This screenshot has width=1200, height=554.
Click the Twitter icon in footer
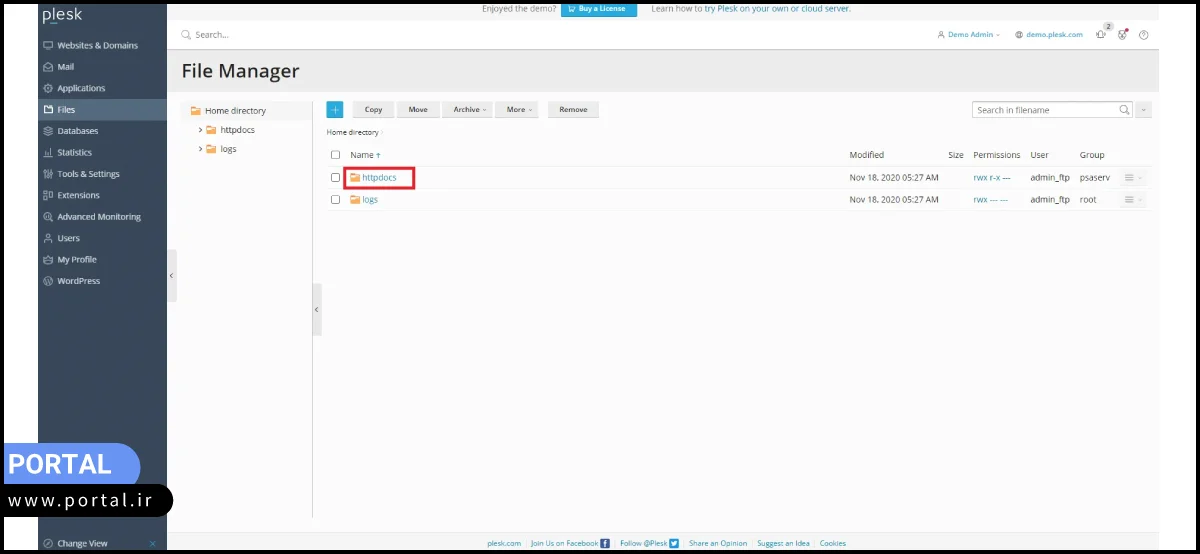[674, 543]
